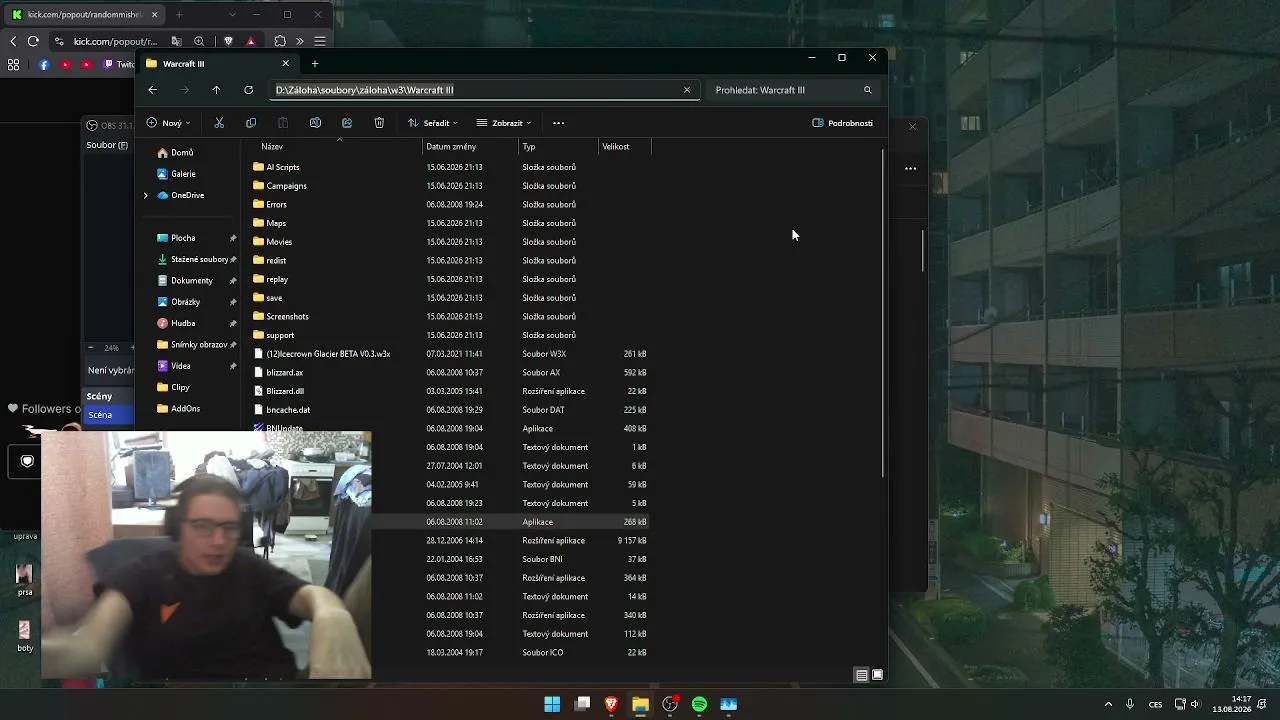Go up one folder level in Explorer

pyautogui.click(x=216, y=90)
